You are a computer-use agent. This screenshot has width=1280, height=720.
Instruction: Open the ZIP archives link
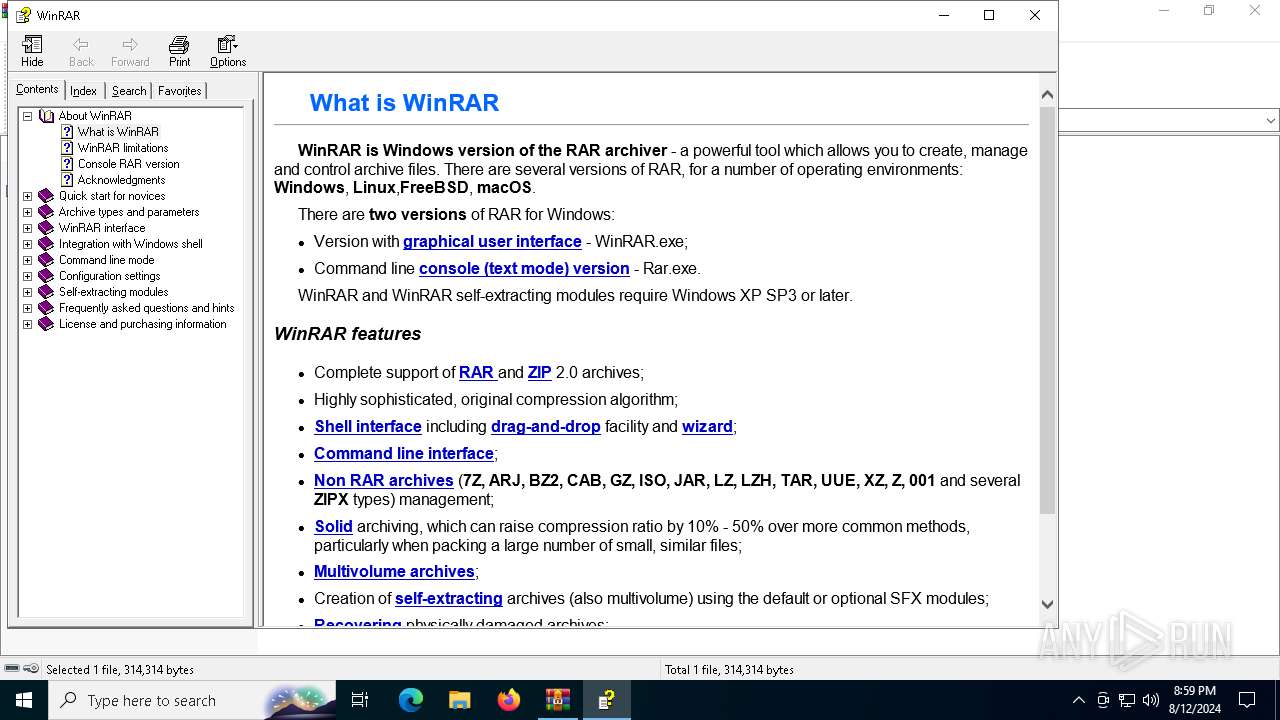[x=539, y=372]
